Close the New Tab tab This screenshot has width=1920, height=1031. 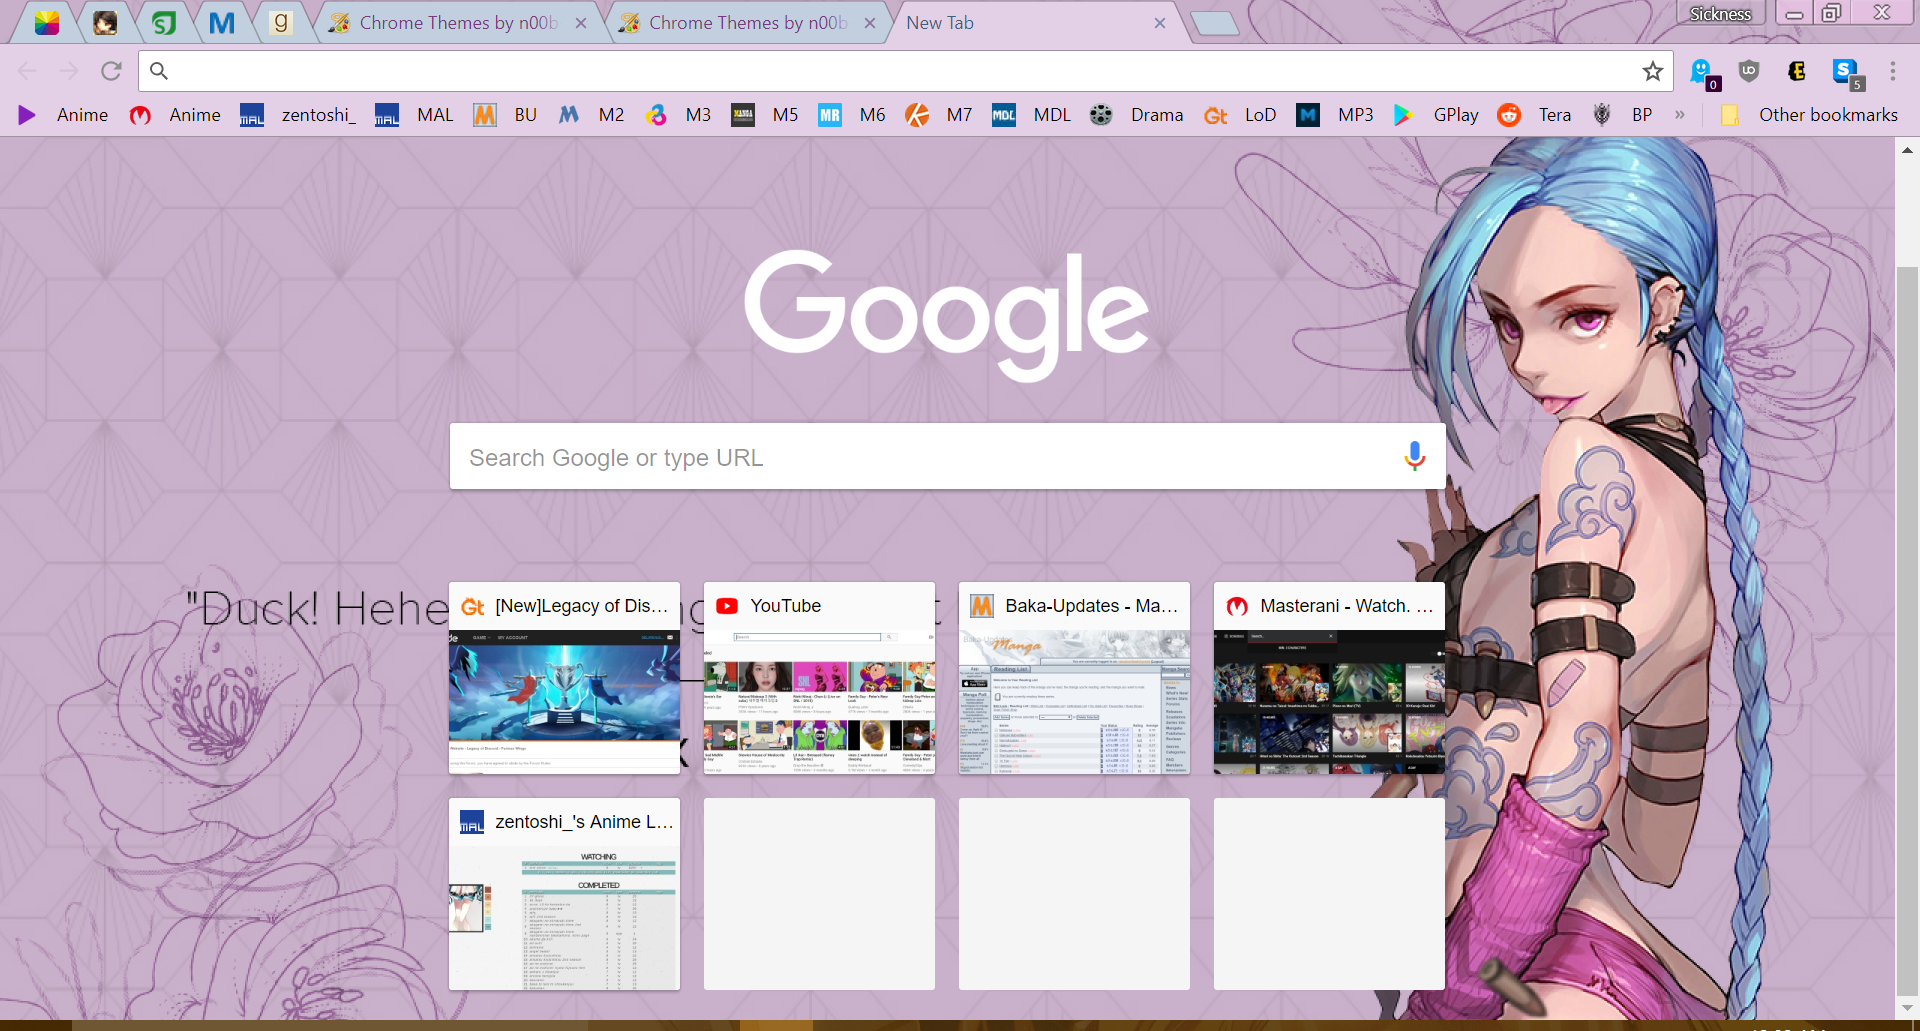1160,23
